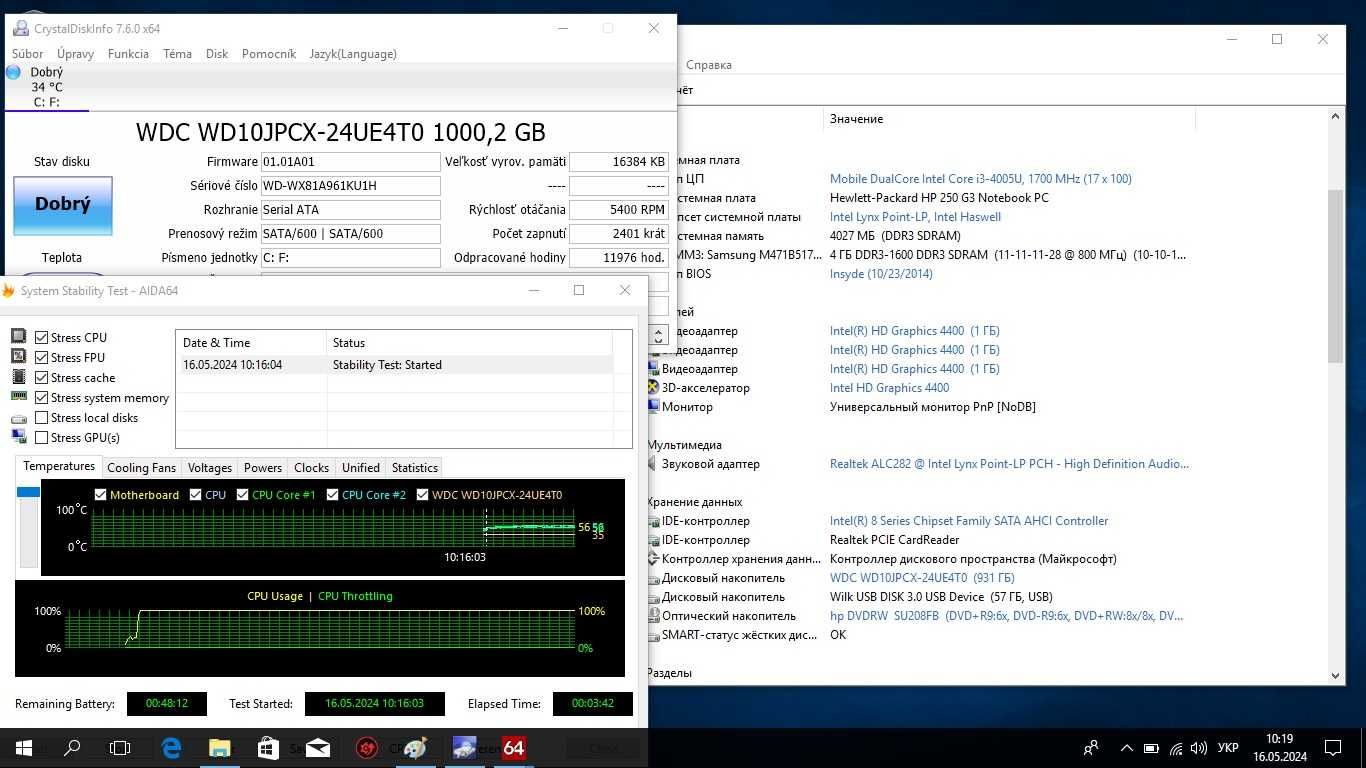
Task: Click the battery icon in system tray
Action: (x=1151, y=748)
